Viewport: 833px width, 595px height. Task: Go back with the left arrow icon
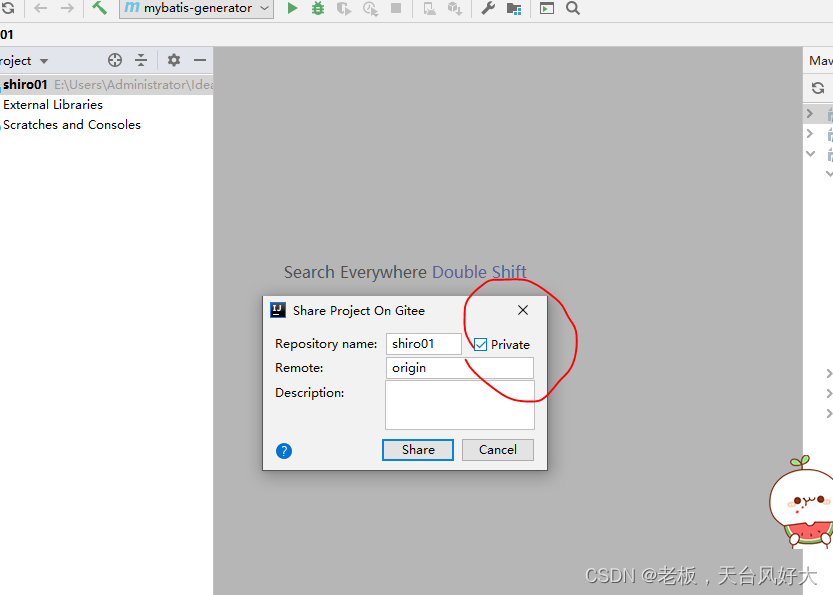40,8
